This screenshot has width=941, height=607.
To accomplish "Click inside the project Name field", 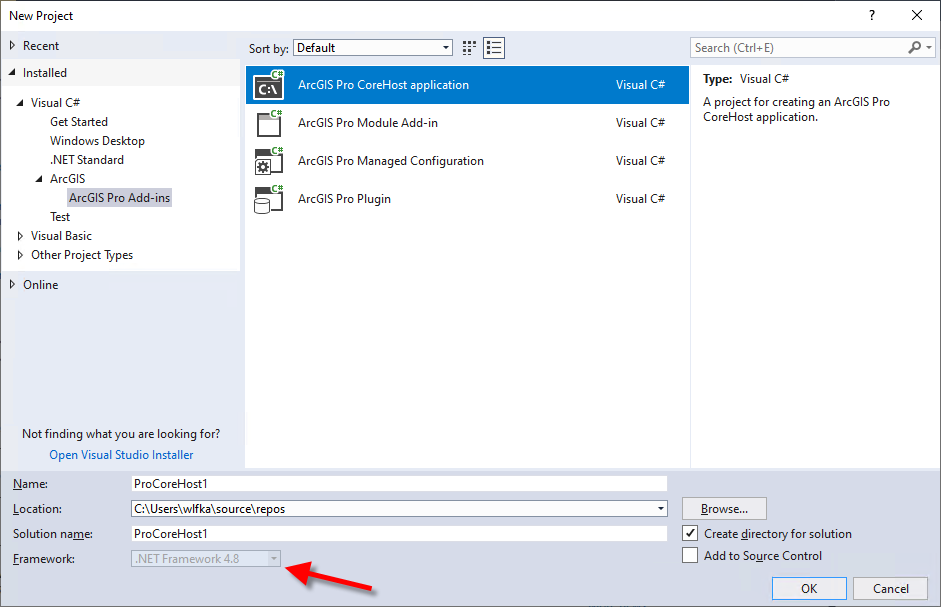I will pyautogui.click(x=400, y=483).
